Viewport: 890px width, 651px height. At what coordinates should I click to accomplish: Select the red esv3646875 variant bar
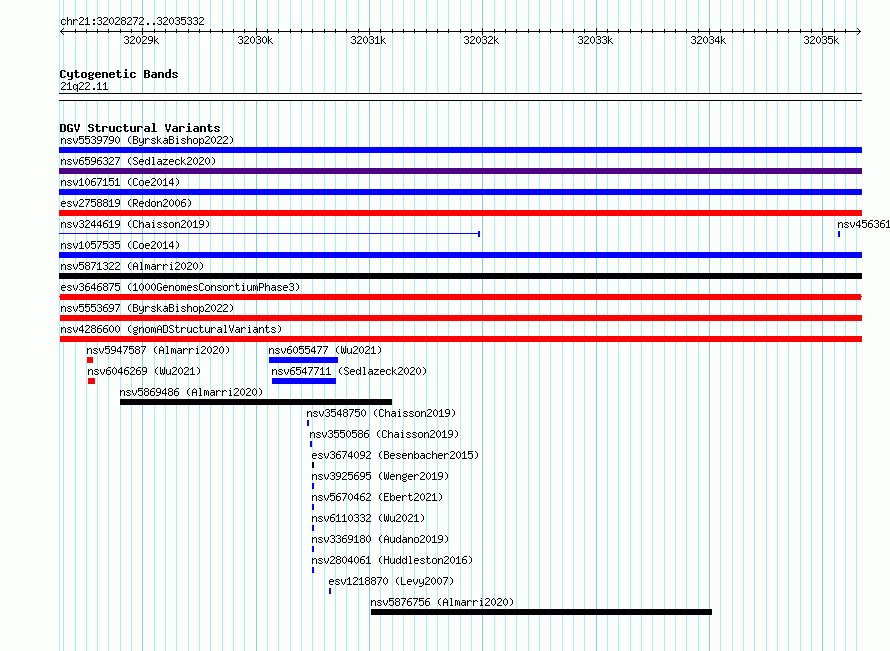click(460, 297)
